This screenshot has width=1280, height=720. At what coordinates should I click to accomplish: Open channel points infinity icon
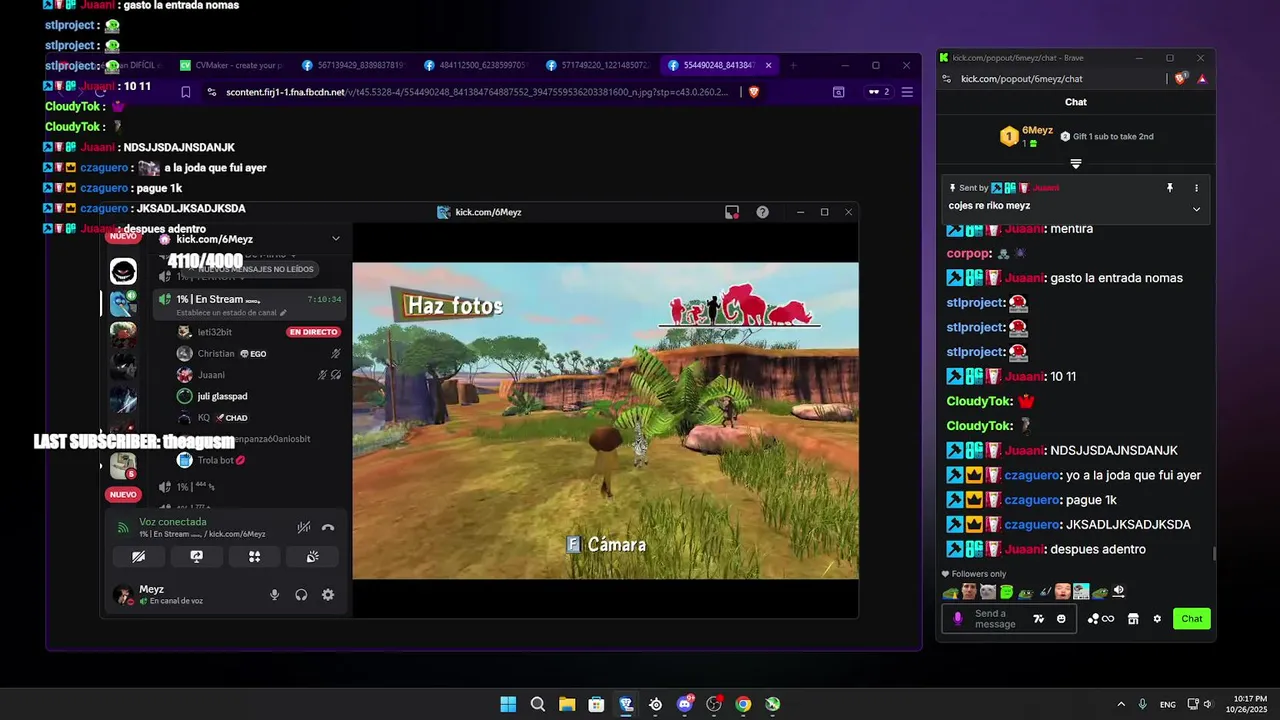click(1100, 619)
